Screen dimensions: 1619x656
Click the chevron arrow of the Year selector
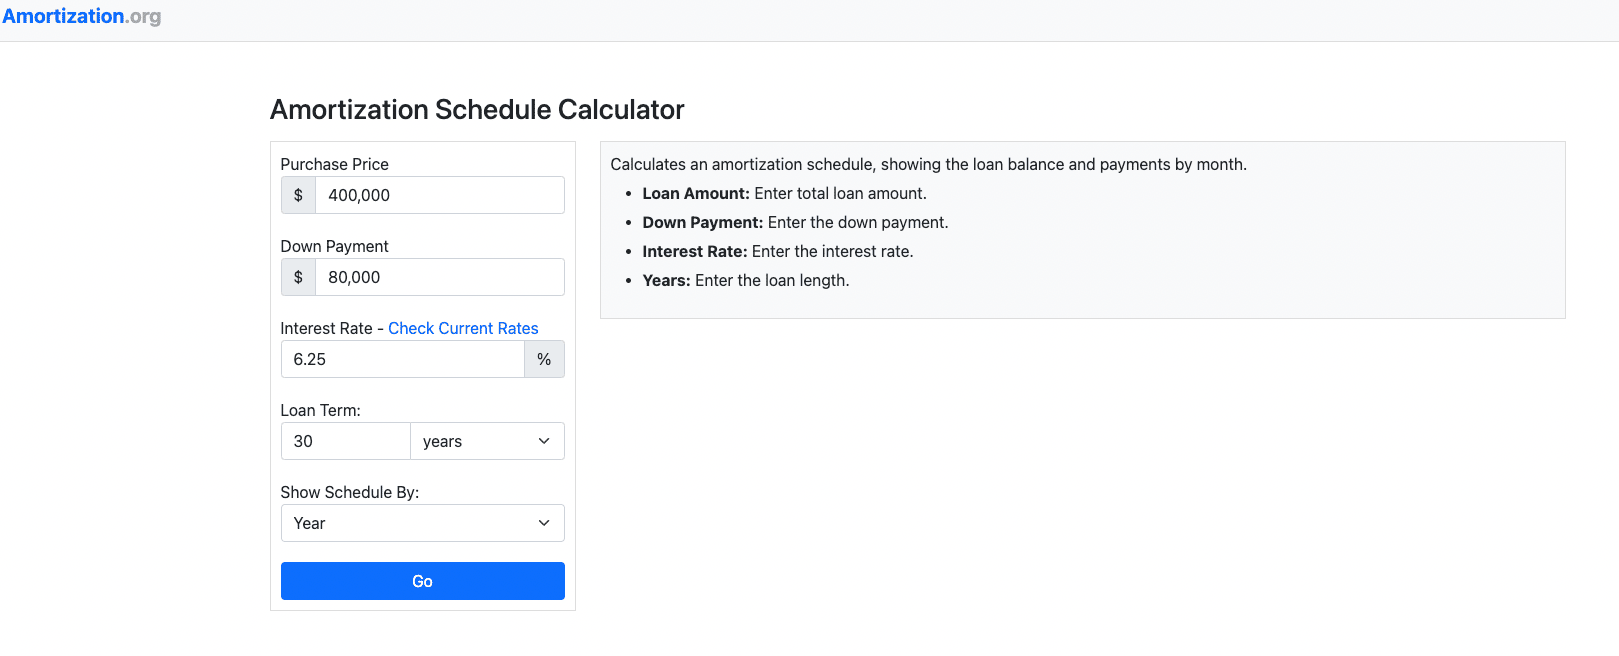point(544,523)
